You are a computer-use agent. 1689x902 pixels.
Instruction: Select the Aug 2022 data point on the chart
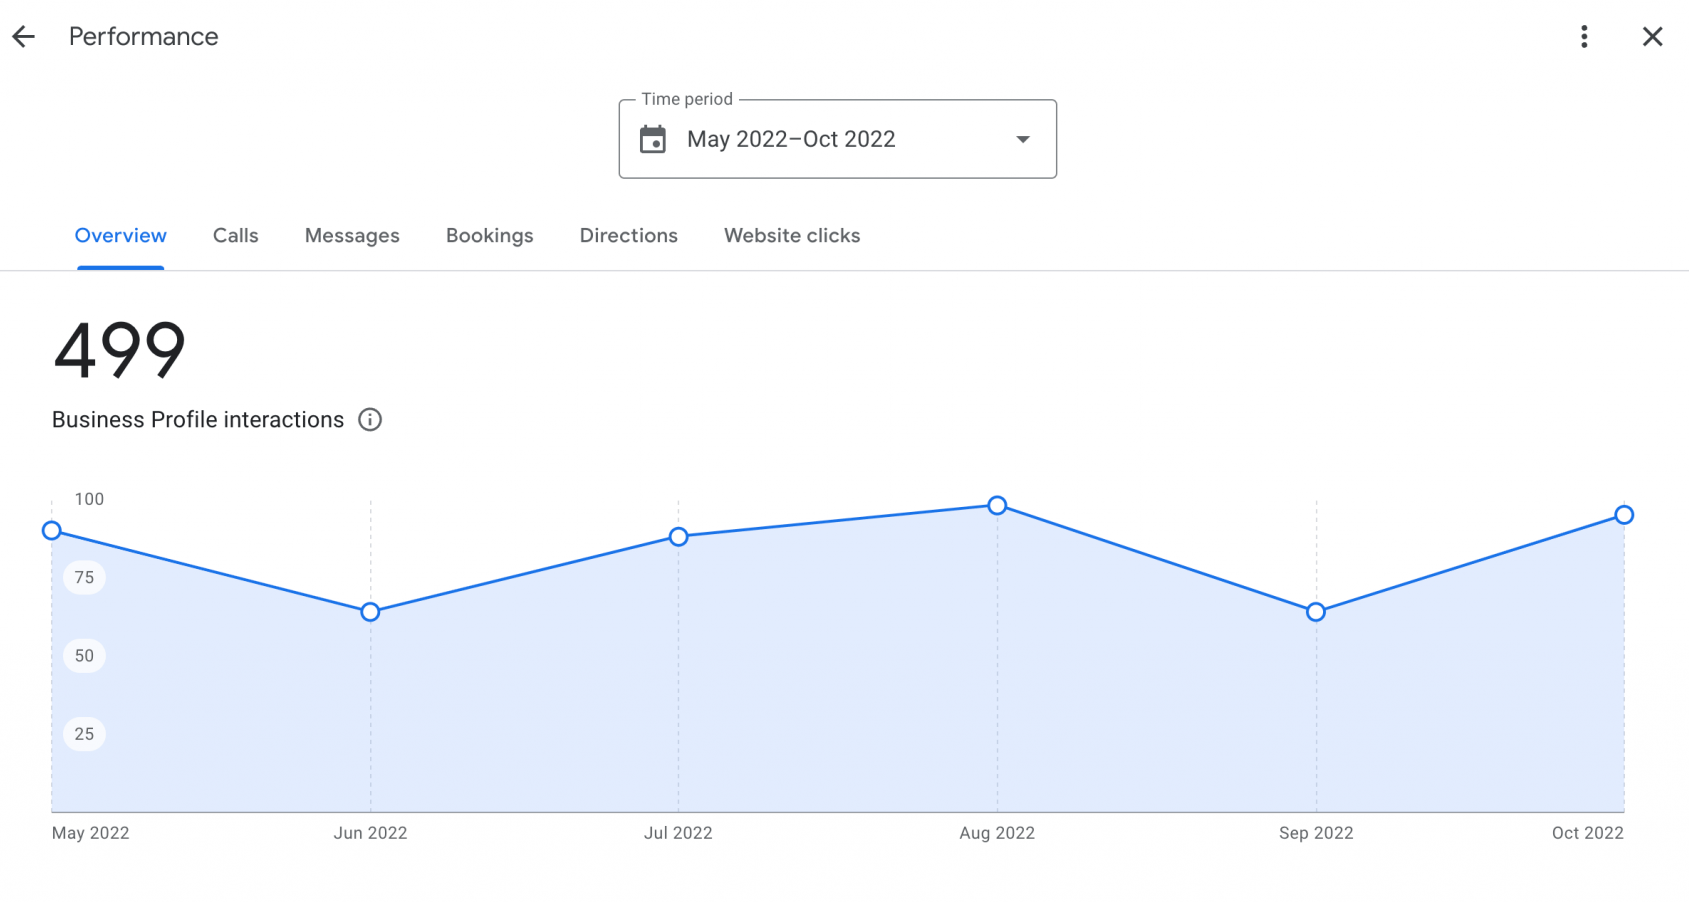(997, 506)
